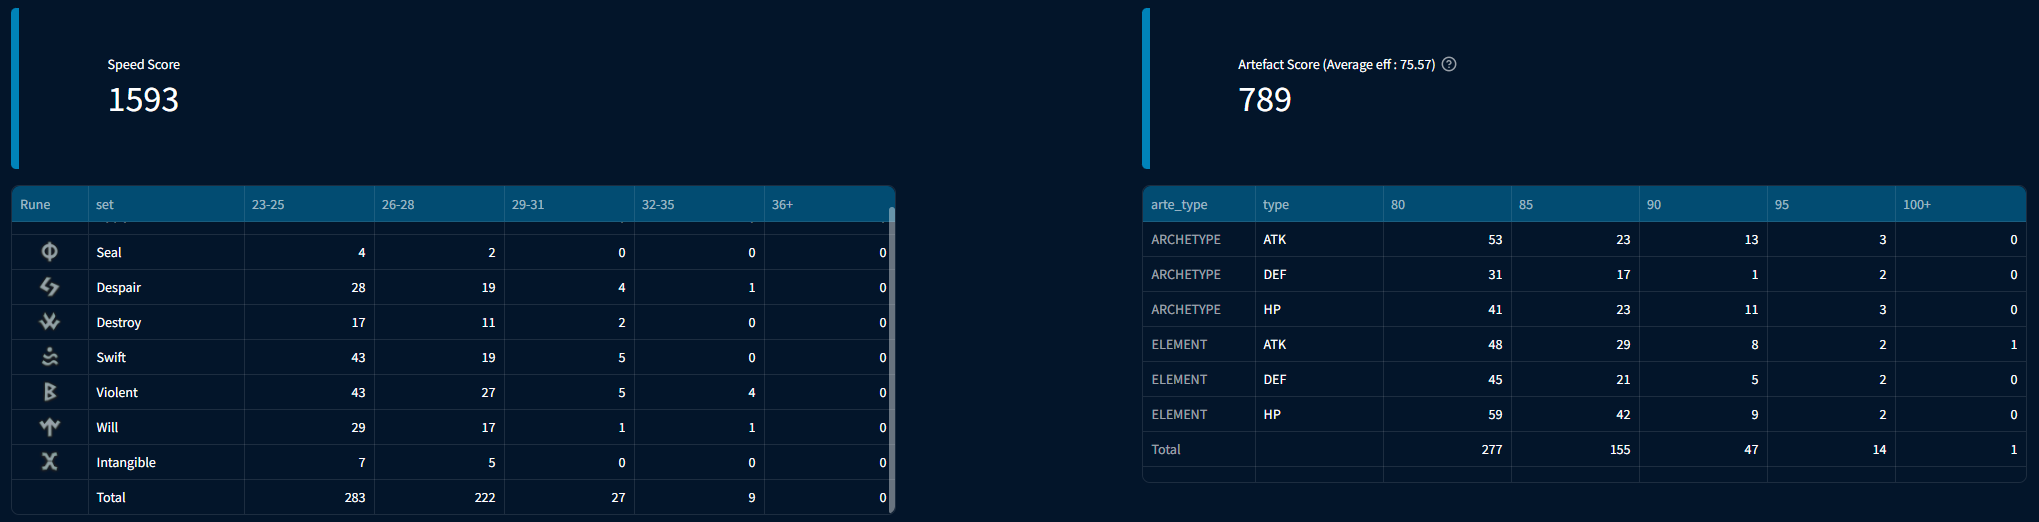The width and height of the screenshot is (2039, 522).
Task: Click the Will rune set icon
Action: [x=49, y=427]
